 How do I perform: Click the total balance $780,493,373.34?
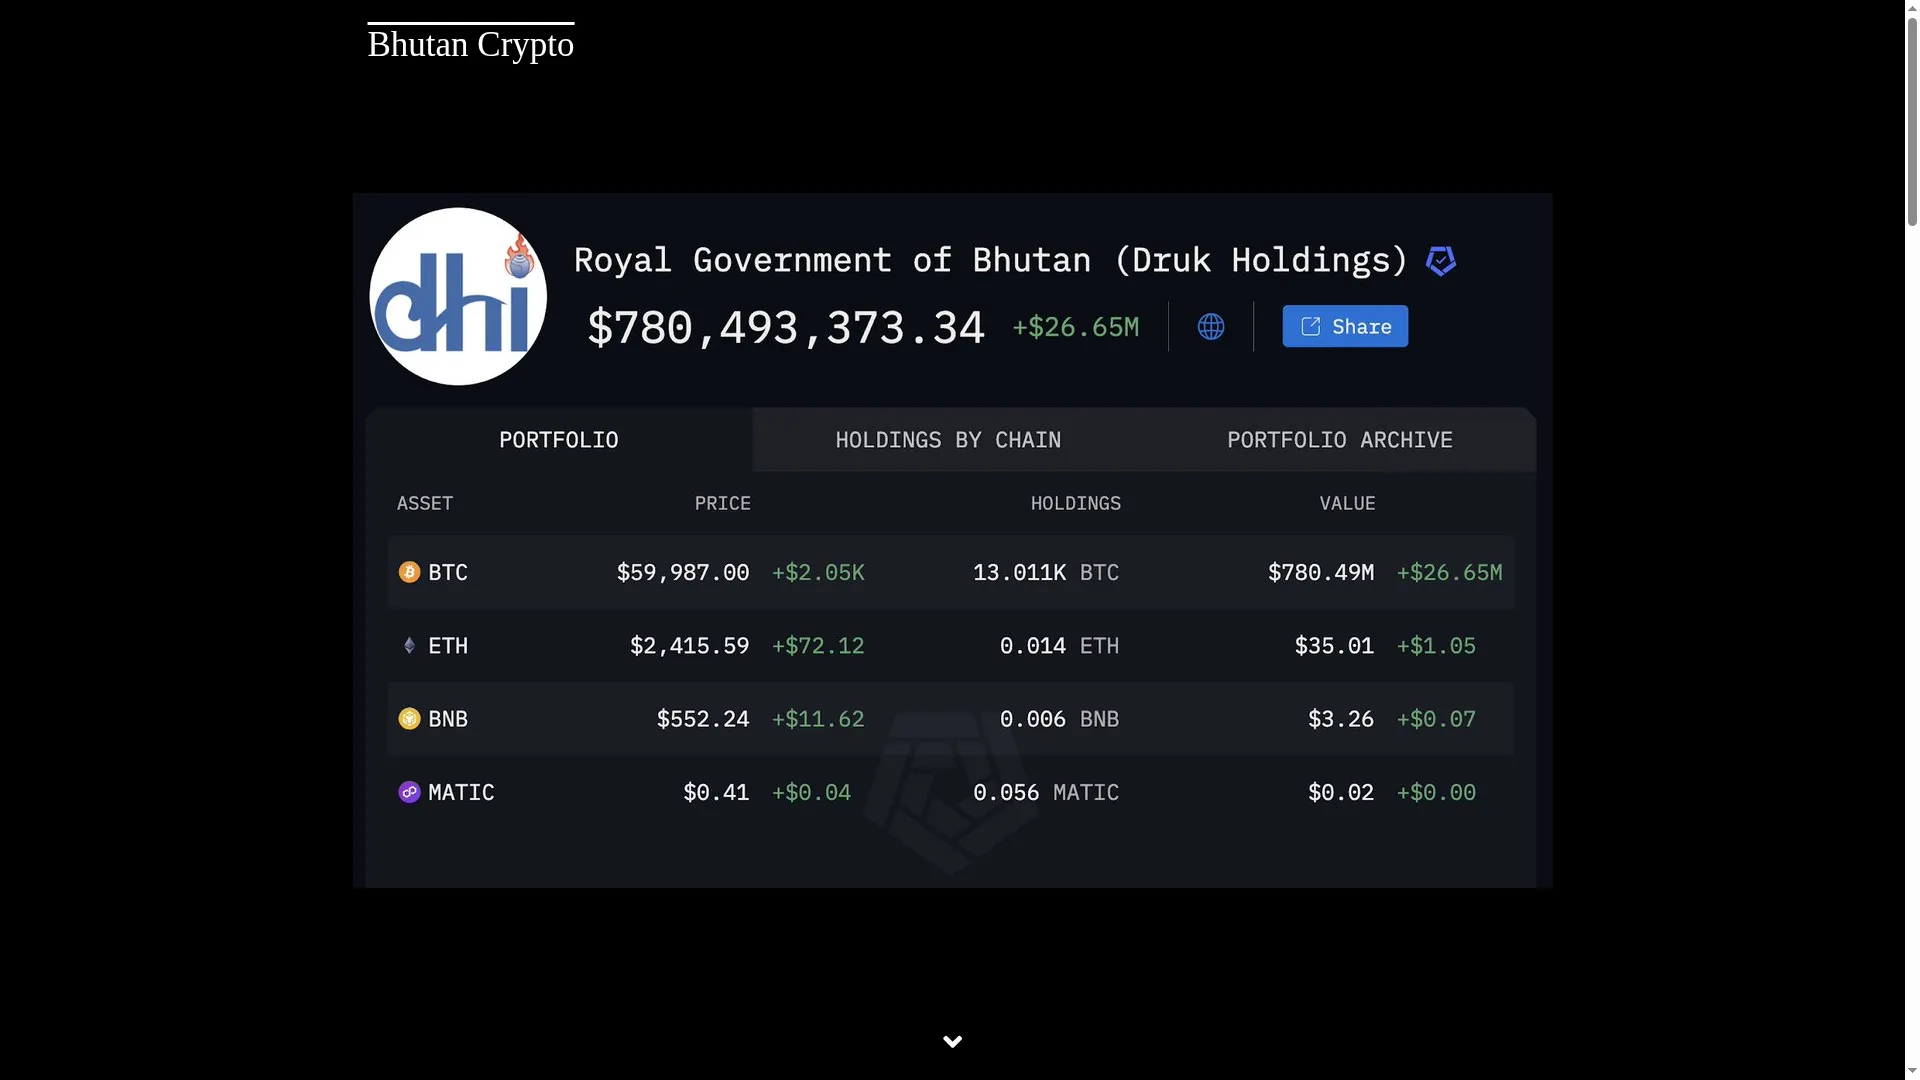[x=786, y=327]
